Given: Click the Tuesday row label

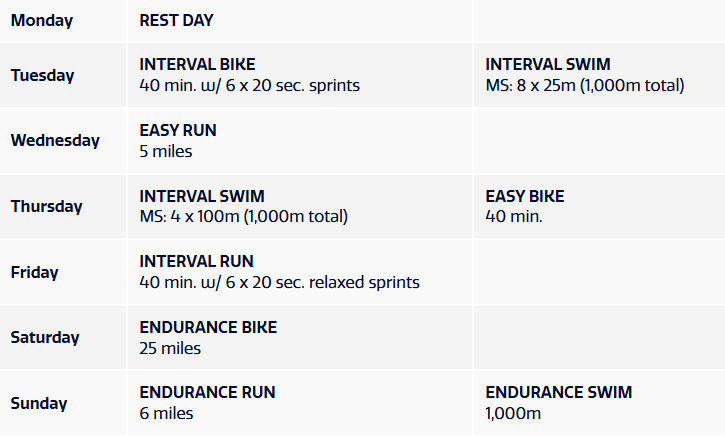Looking at the screenshot, I should point(42,75).
